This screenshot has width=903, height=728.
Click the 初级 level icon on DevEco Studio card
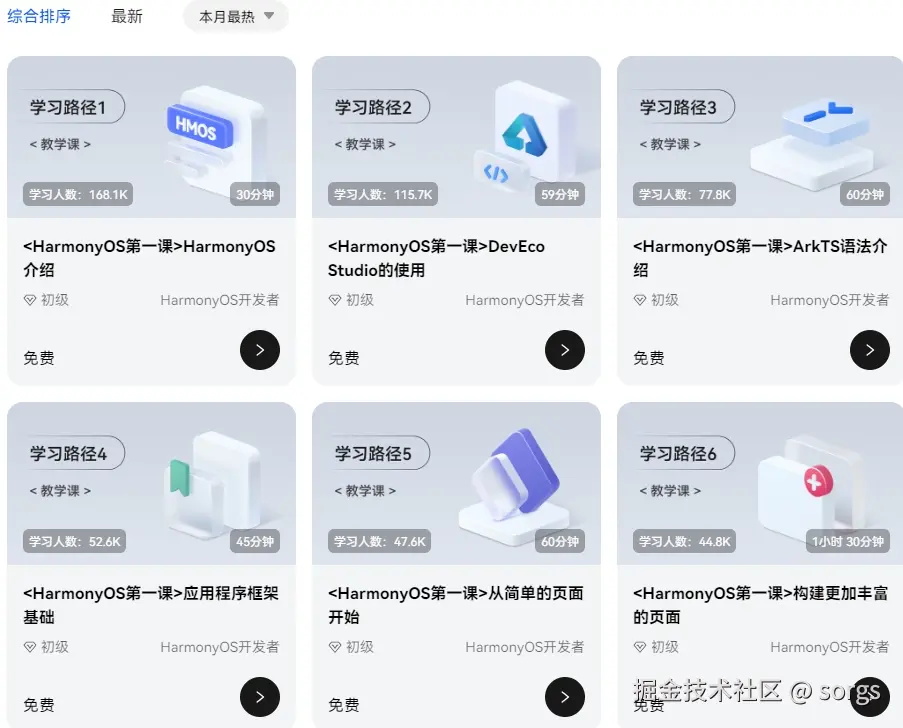click(335, 300)
